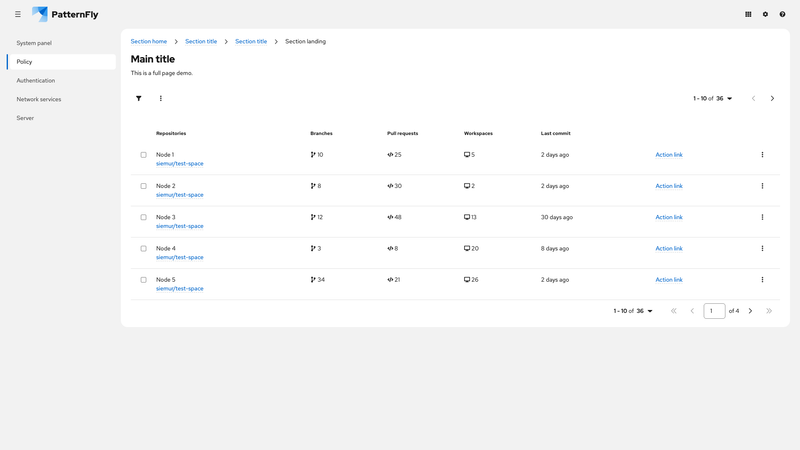
Task: Select Policy in sidebar navigation
Action: (61, 62)
